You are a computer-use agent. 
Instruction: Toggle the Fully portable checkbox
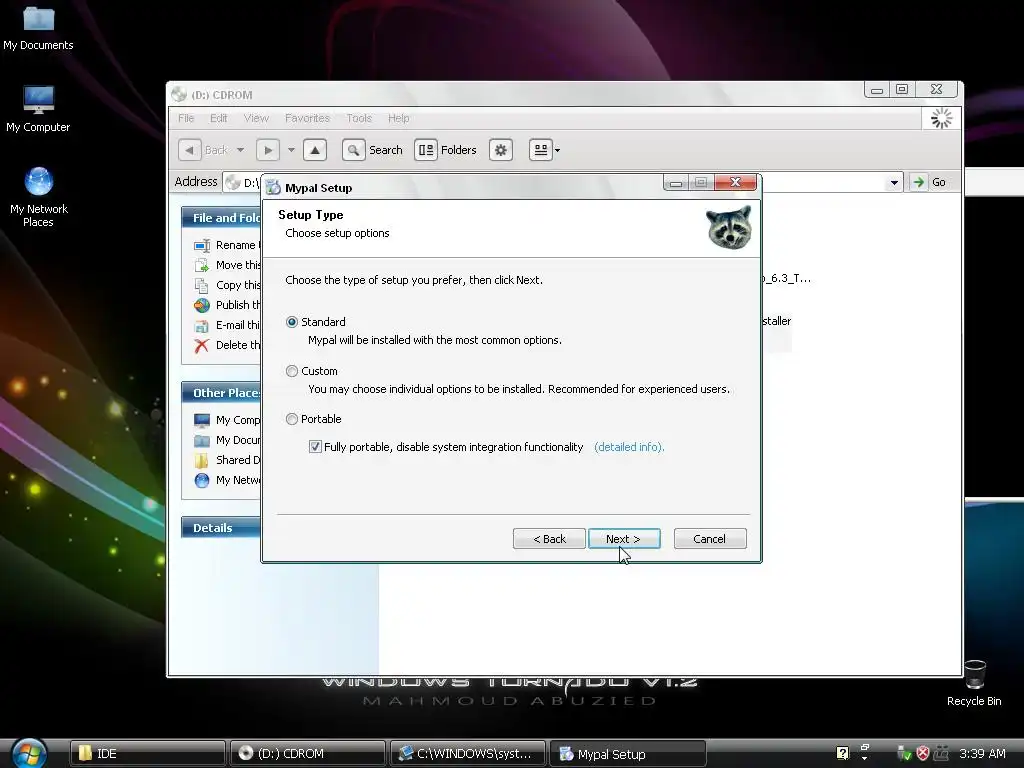pyautogui.click(x=315, y=447)
